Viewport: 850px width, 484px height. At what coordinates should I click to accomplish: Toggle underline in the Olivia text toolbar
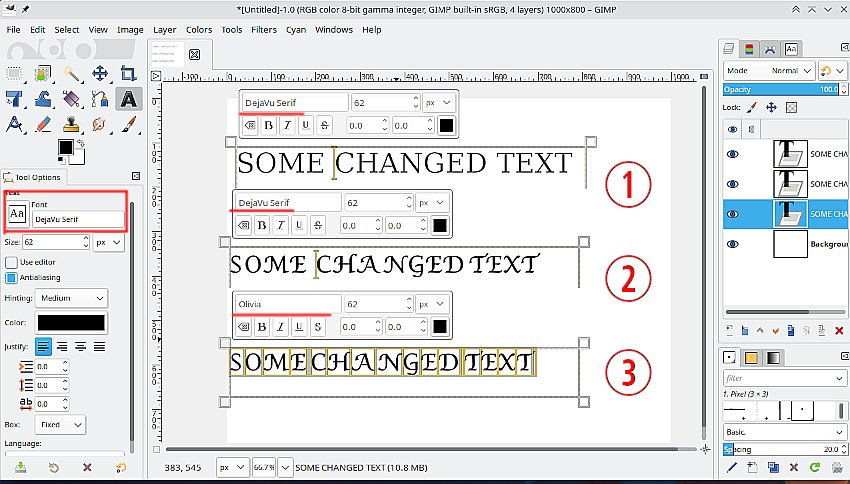299,327
